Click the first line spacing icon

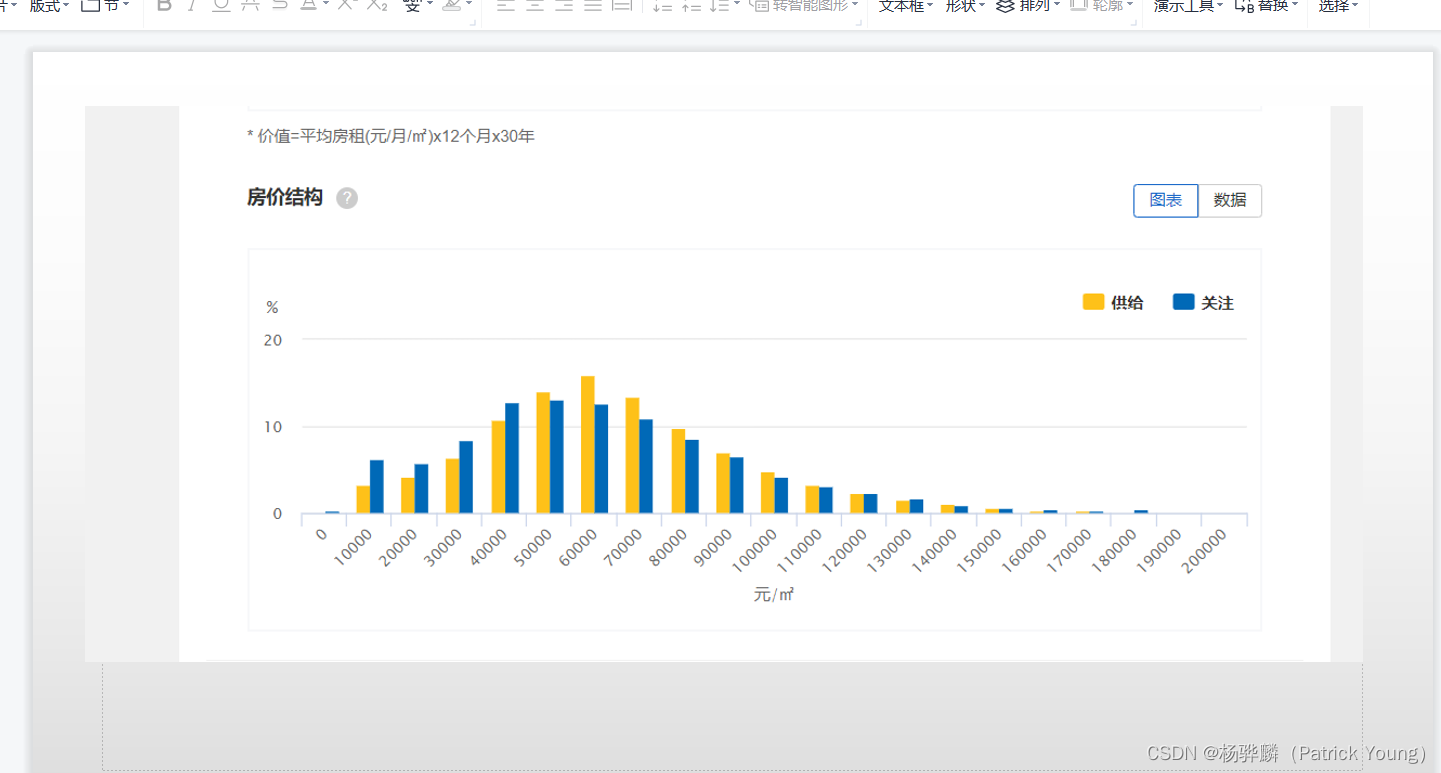tap(662, 6)
